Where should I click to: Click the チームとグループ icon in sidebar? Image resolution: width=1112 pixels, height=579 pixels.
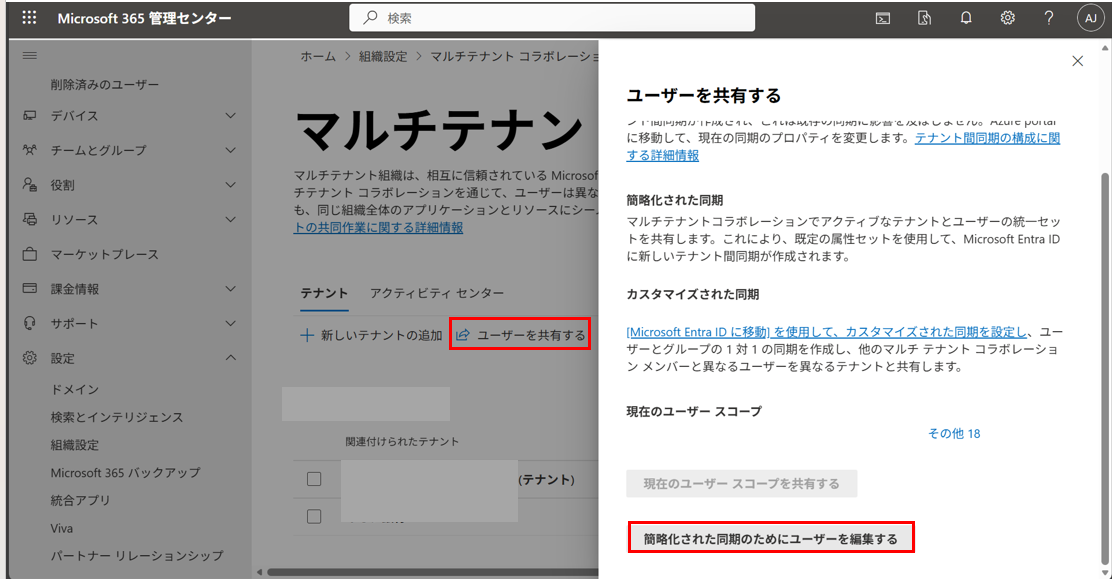click(x=30, y=150)
